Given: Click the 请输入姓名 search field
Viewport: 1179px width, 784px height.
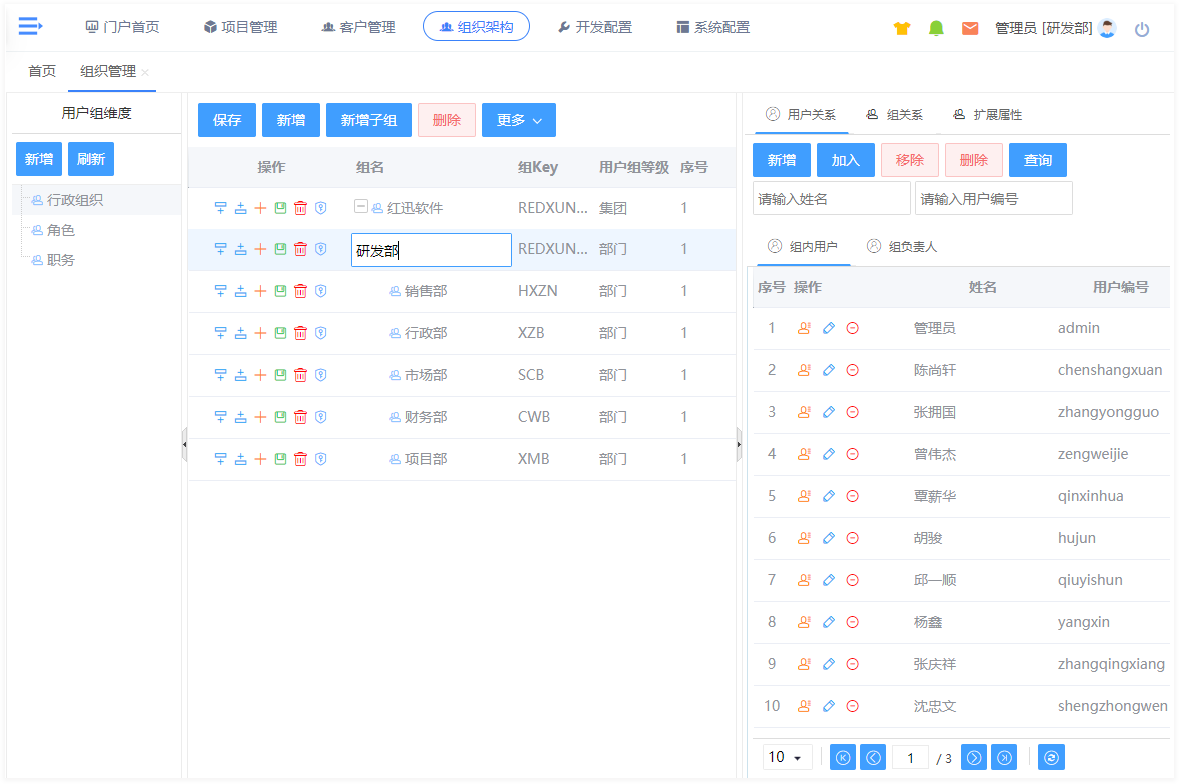Looking at the screenshot, I should (831, 199).
